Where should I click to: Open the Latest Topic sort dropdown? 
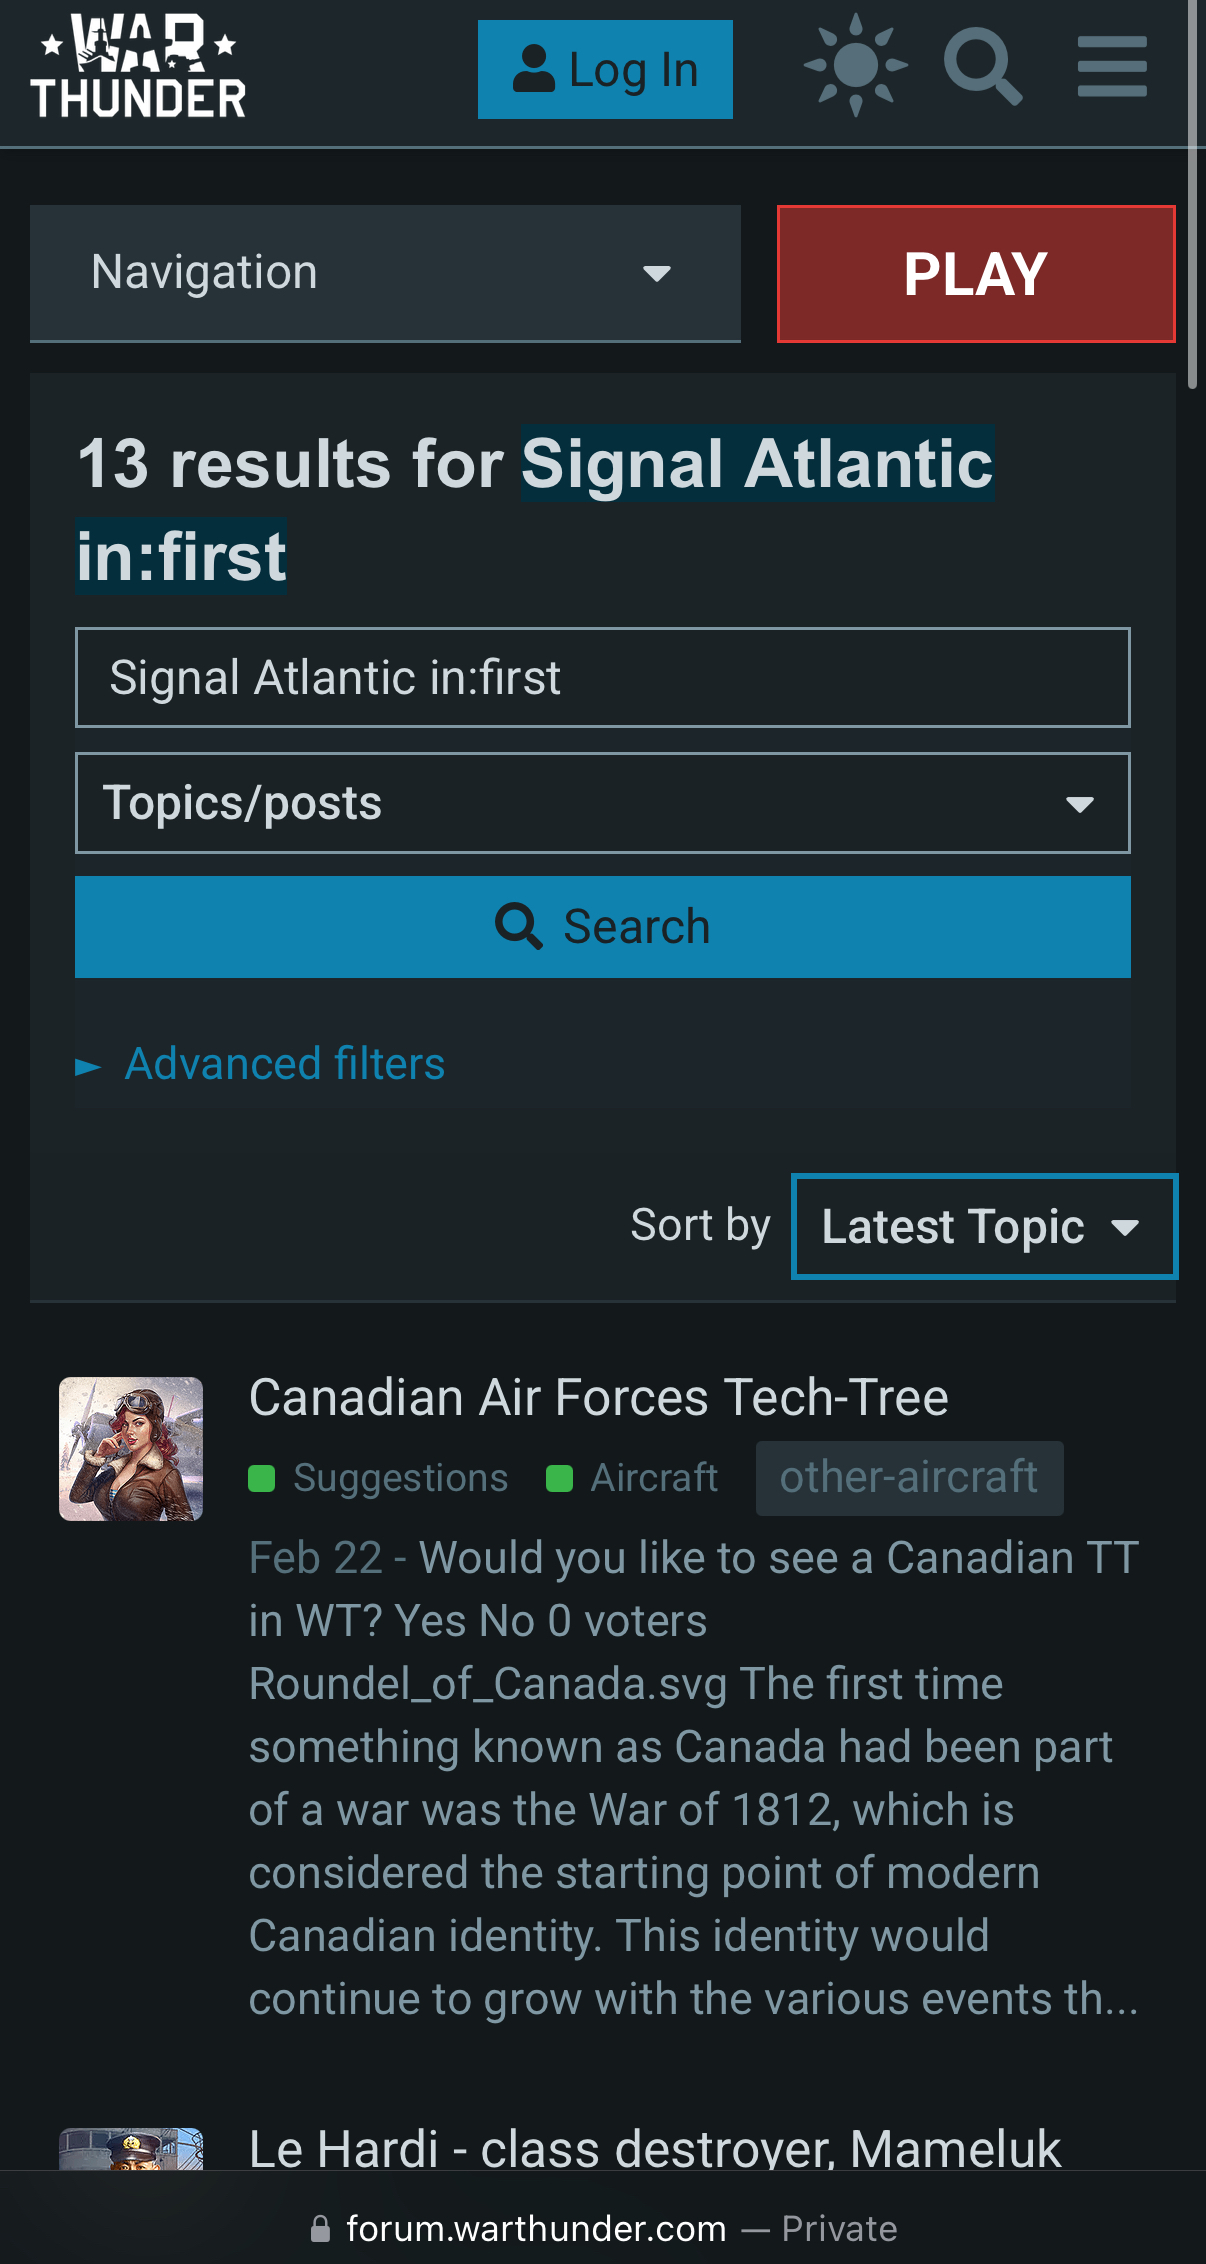pos(984,1226)
